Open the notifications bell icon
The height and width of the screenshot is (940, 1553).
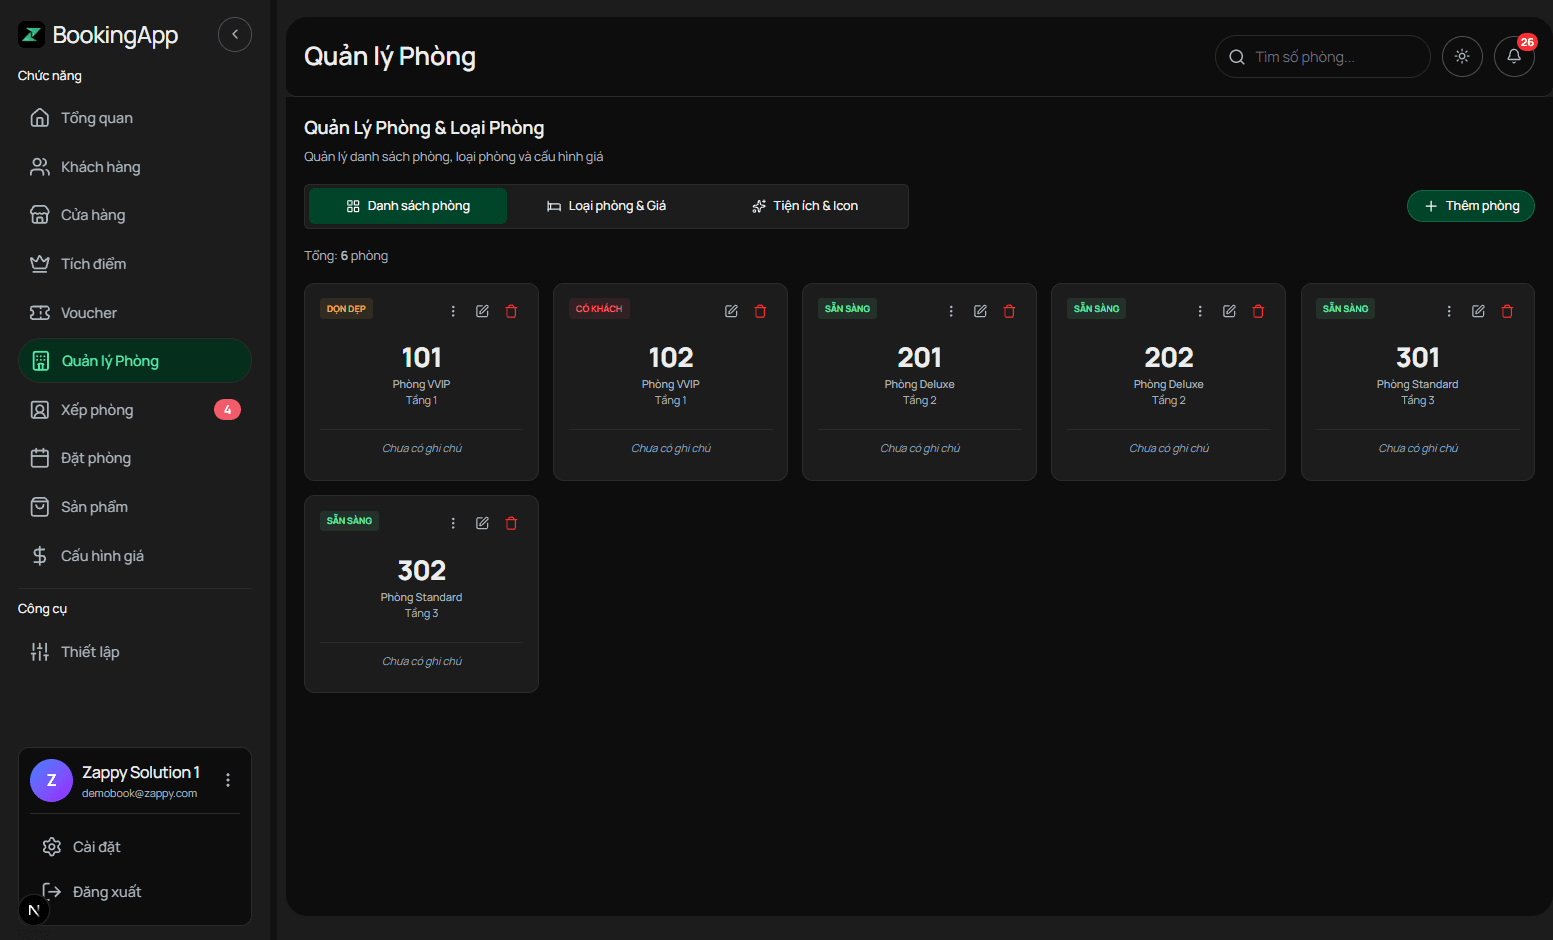[1513, 57]
